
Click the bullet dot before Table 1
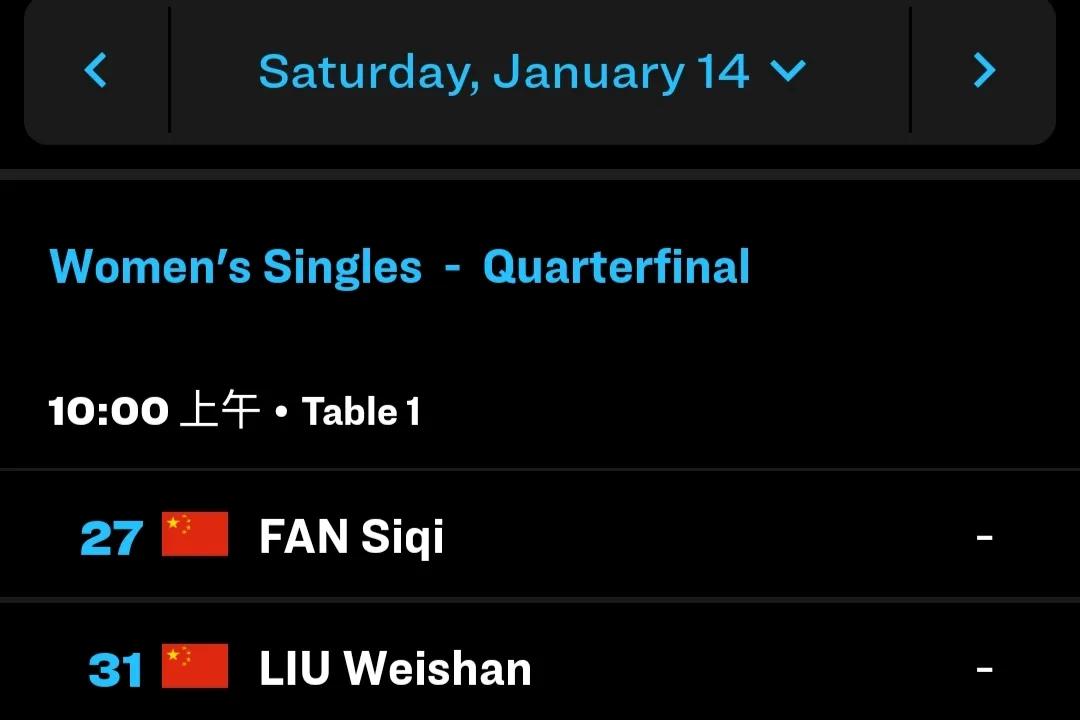282,412
